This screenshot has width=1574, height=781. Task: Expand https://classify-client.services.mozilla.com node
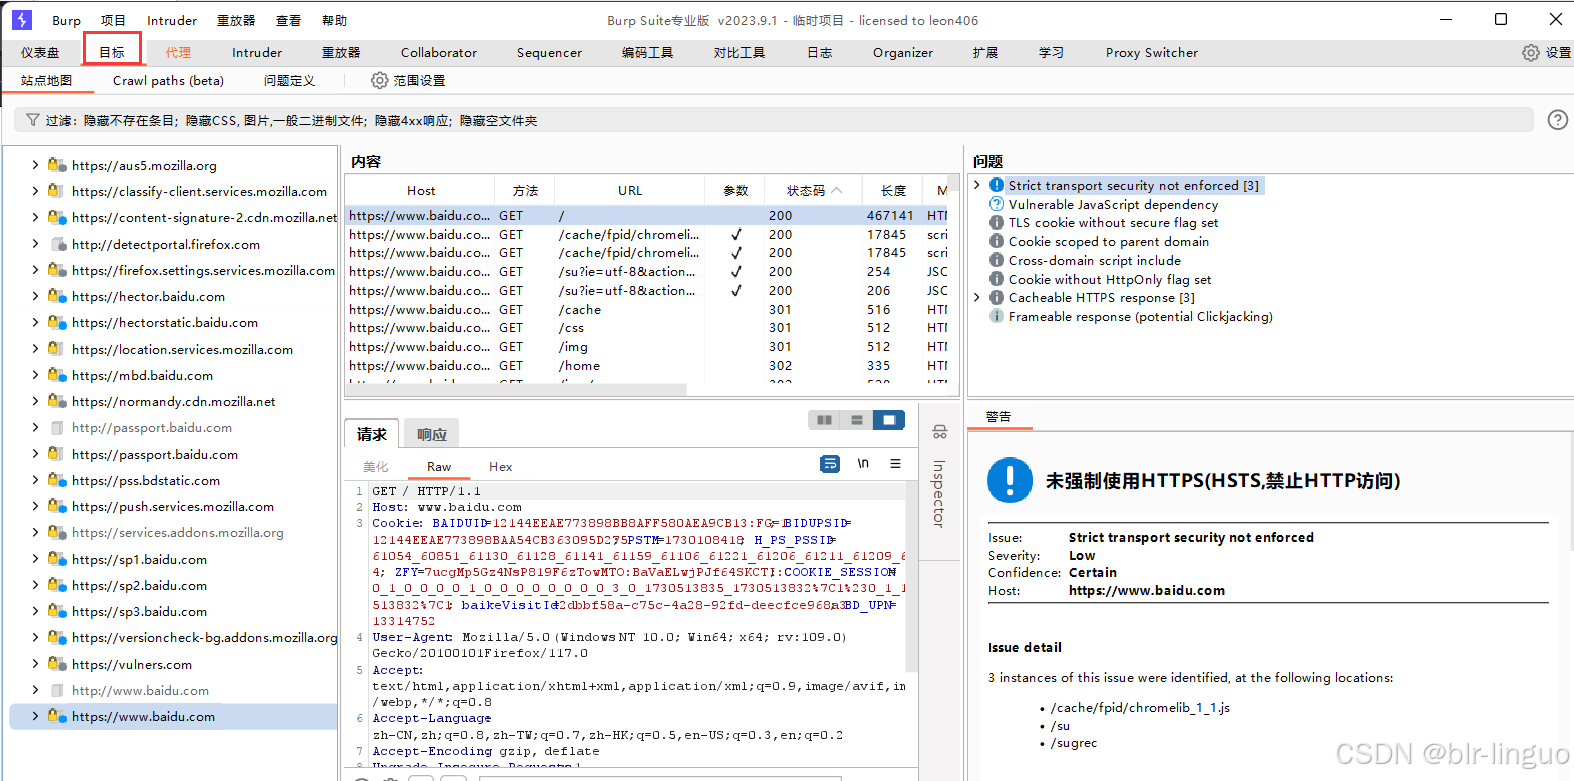[35, 191]
